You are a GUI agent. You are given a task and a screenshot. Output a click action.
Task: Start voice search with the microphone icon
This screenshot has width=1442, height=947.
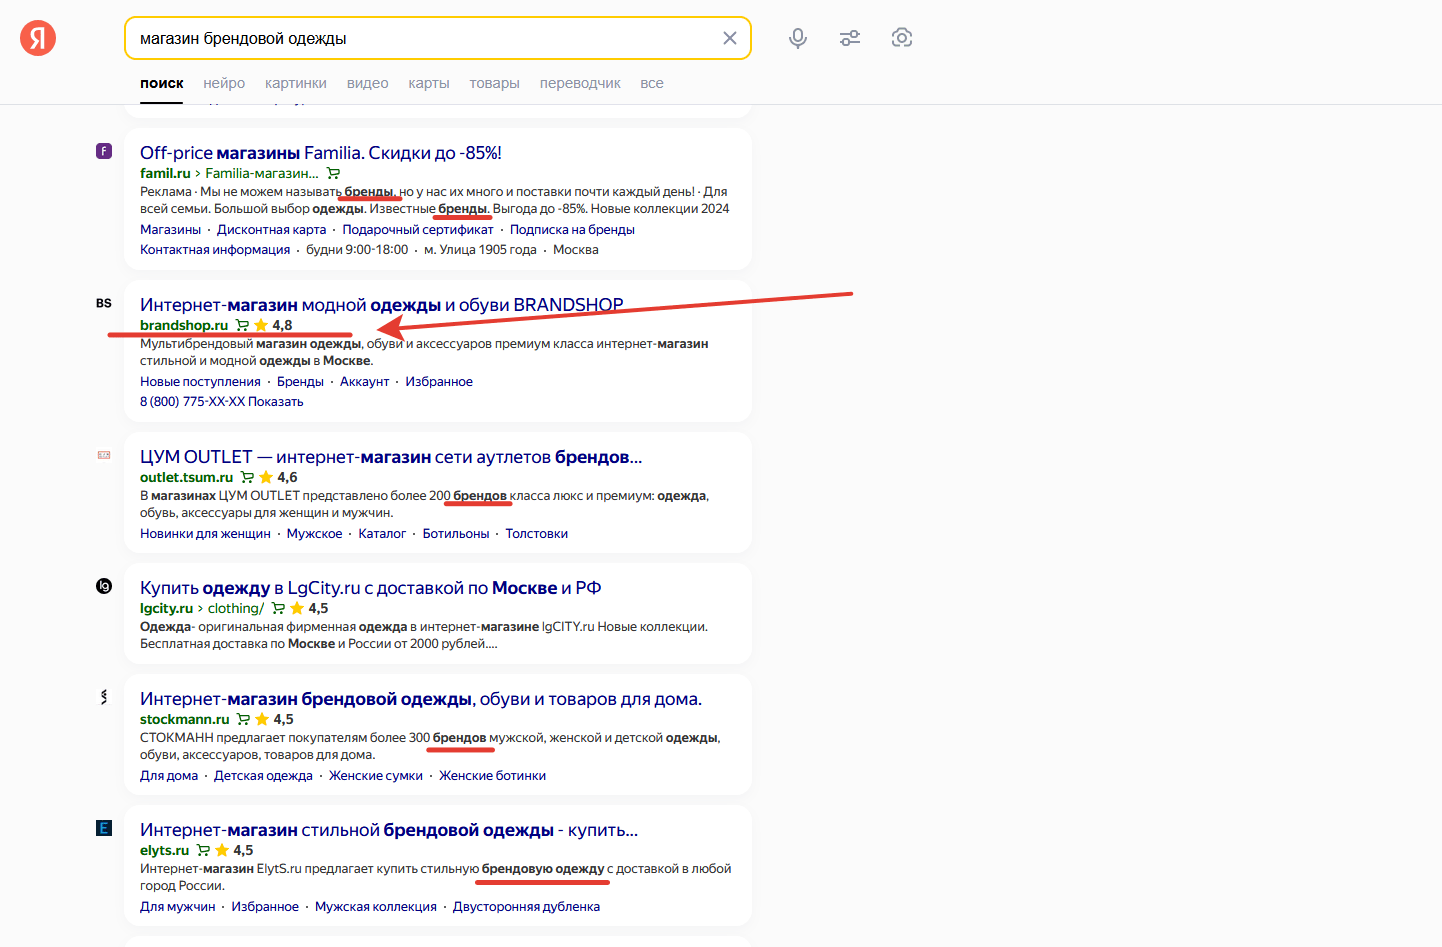click(x=798, y=38)
